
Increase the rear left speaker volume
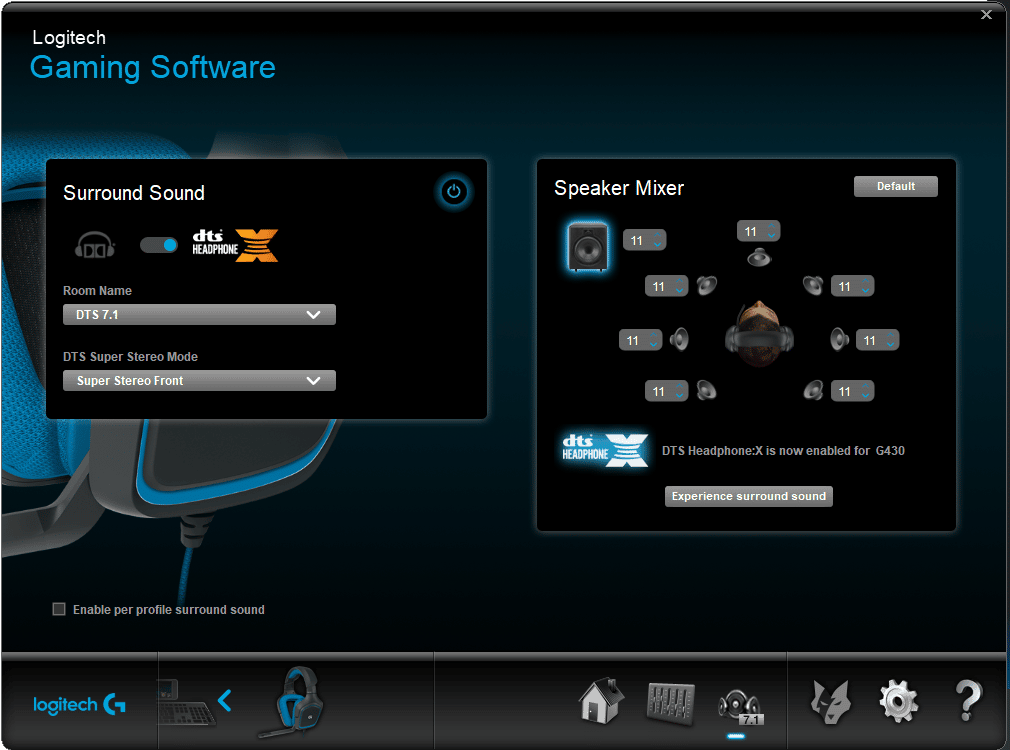680,387
